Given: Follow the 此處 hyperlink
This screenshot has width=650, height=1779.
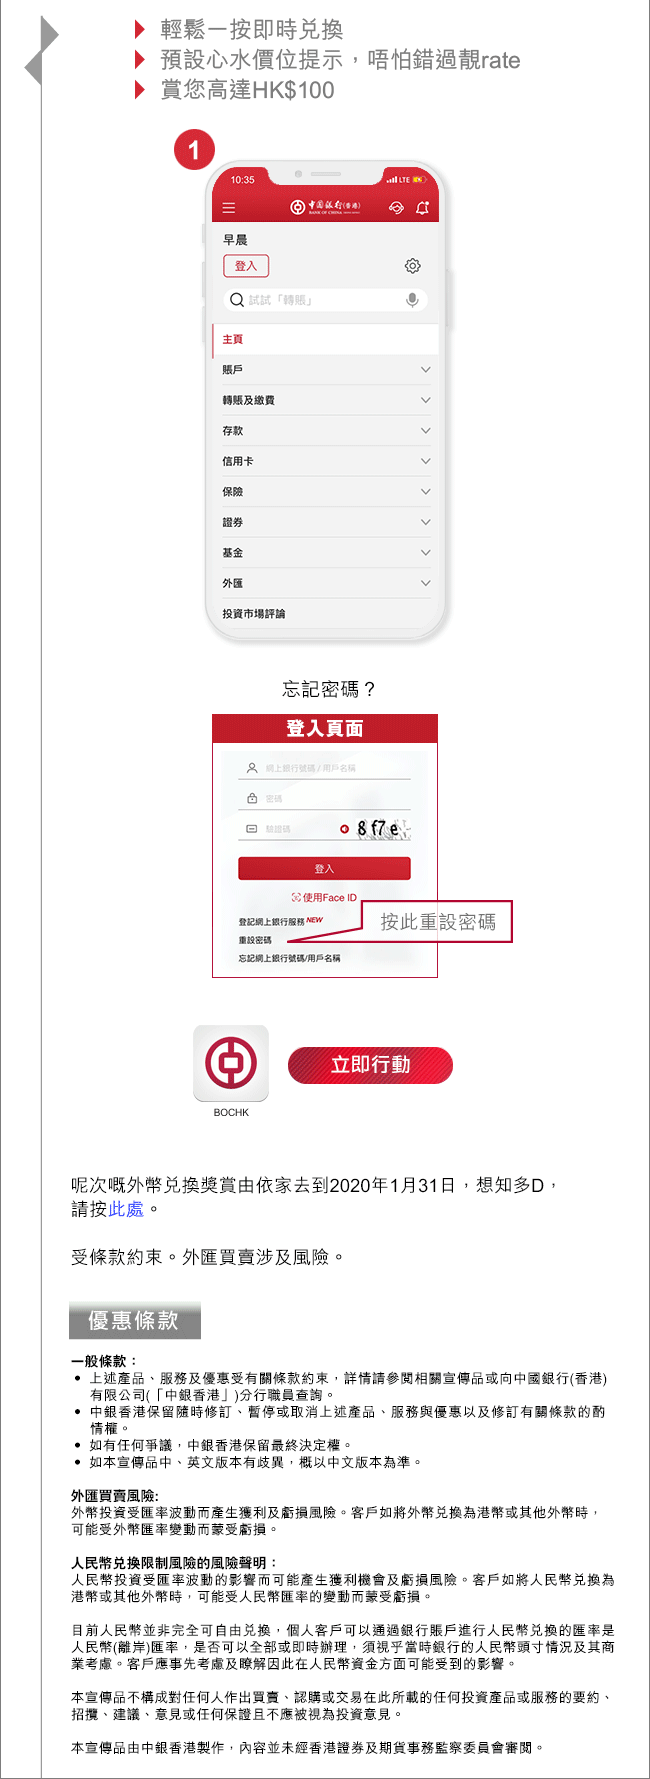Looking at the screenshot, I should 126,1209.
